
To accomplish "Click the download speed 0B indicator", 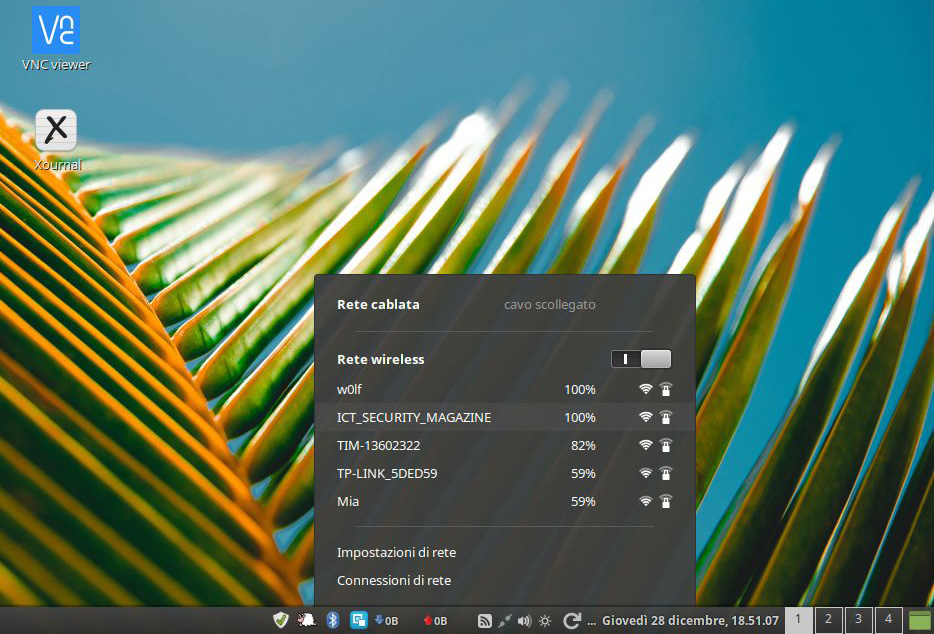I will (386, 621).
